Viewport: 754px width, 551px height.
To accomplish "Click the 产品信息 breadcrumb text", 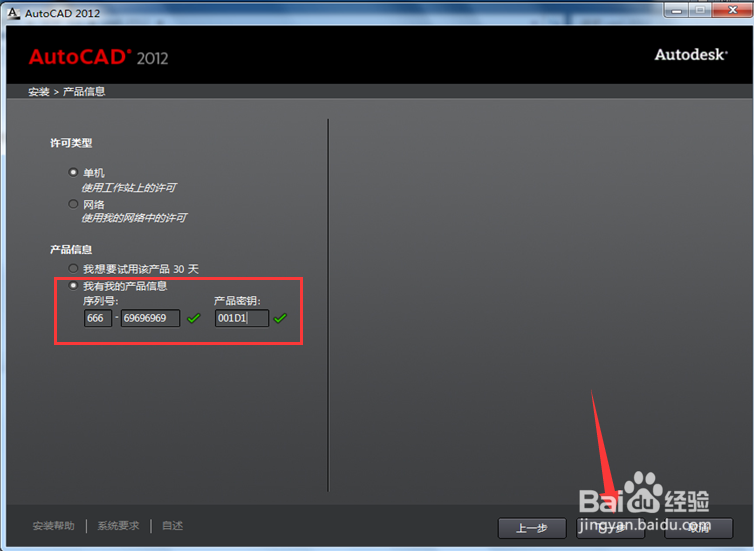I will (84, 91).
